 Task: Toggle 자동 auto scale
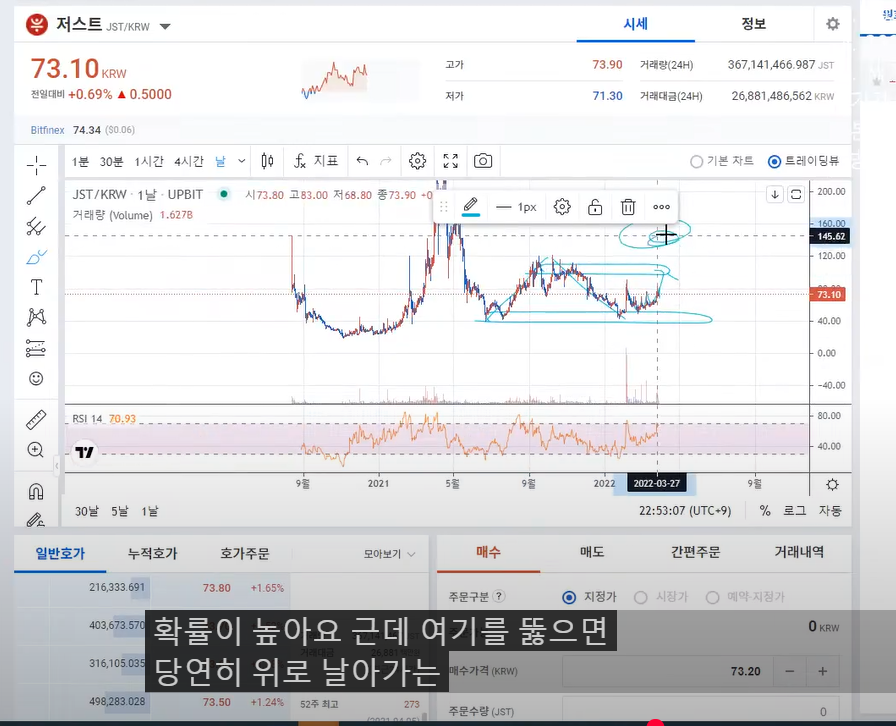pos(830,510)
